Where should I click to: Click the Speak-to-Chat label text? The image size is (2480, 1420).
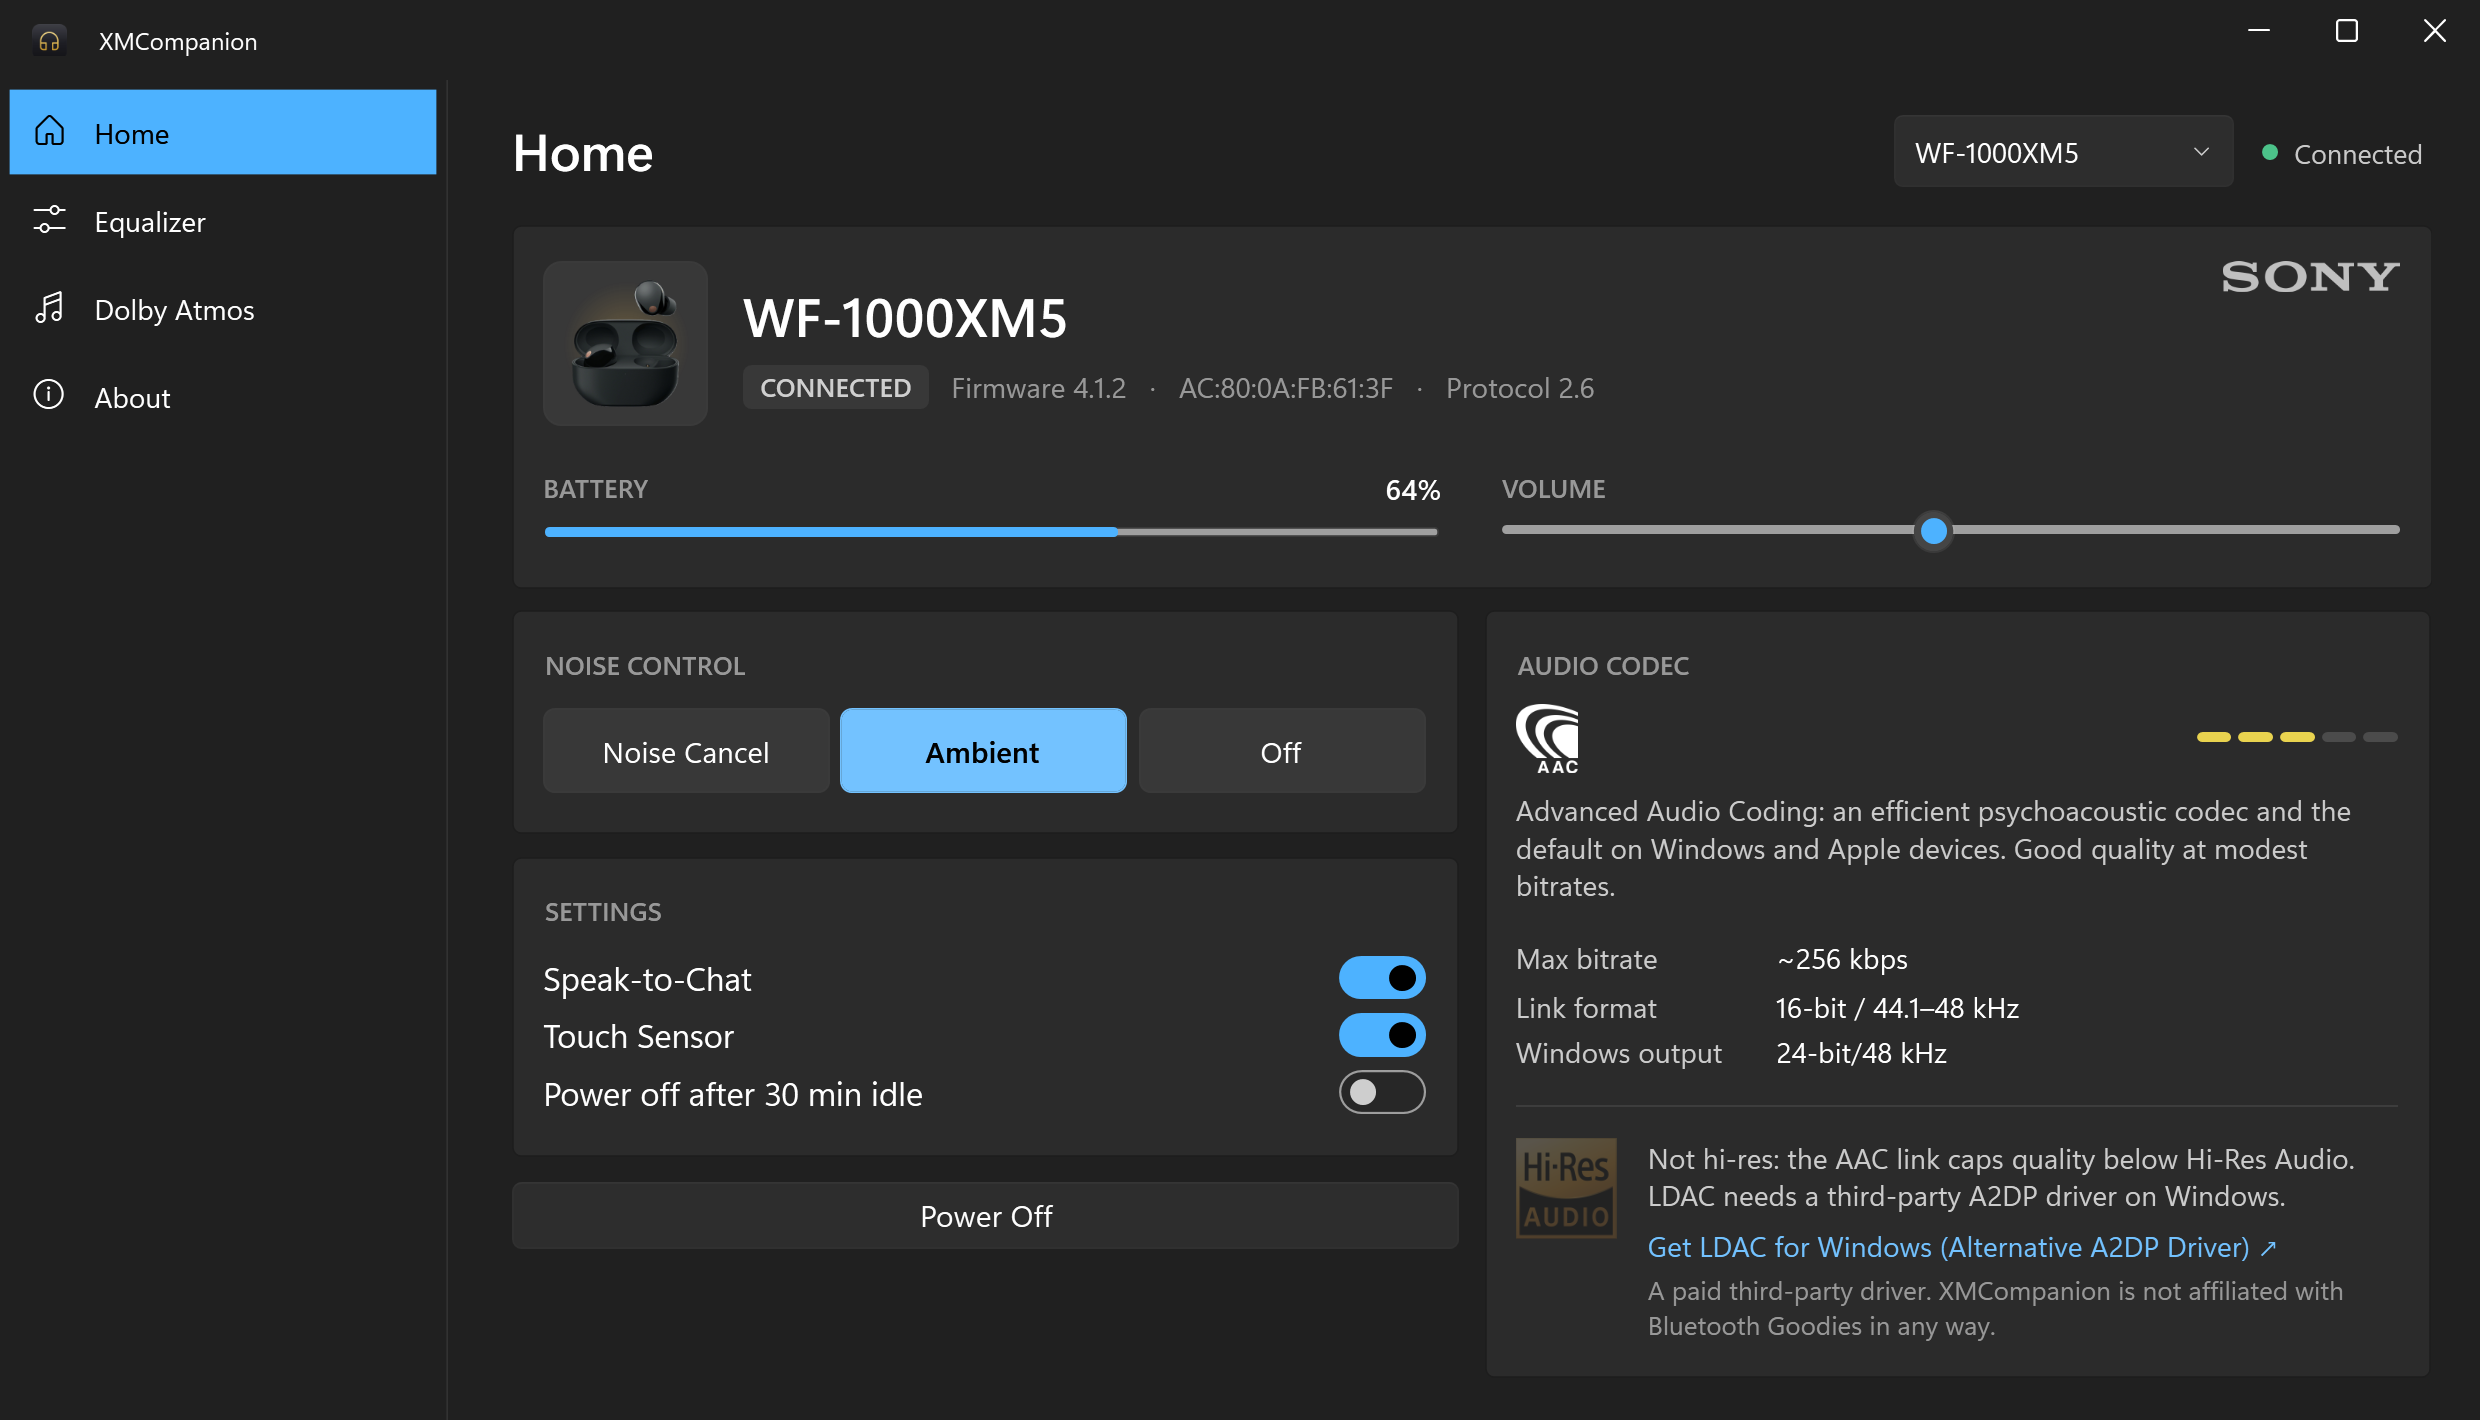point(647,979)
